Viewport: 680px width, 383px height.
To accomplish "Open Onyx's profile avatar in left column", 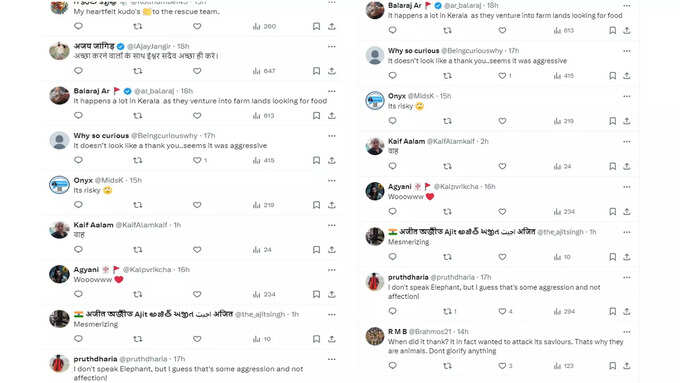I will coord(59,185).
